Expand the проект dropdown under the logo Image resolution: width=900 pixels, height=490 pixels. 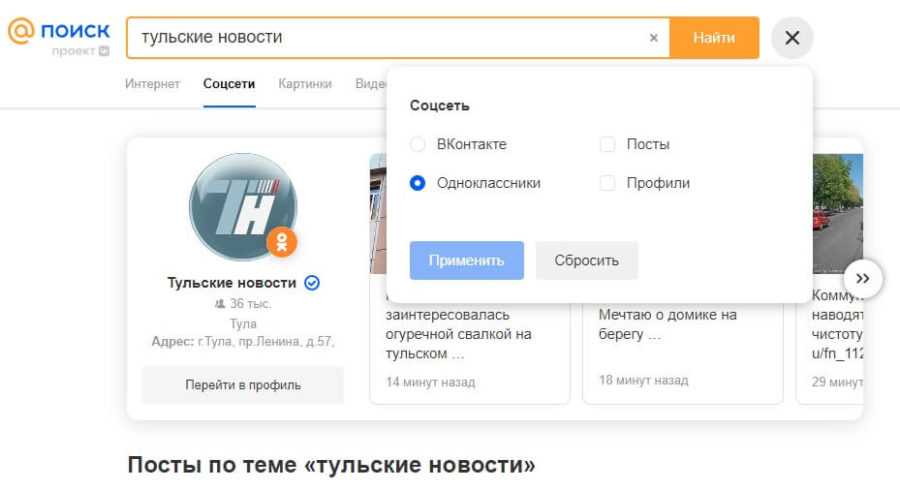pyautogui.click(x=104, y=51)
